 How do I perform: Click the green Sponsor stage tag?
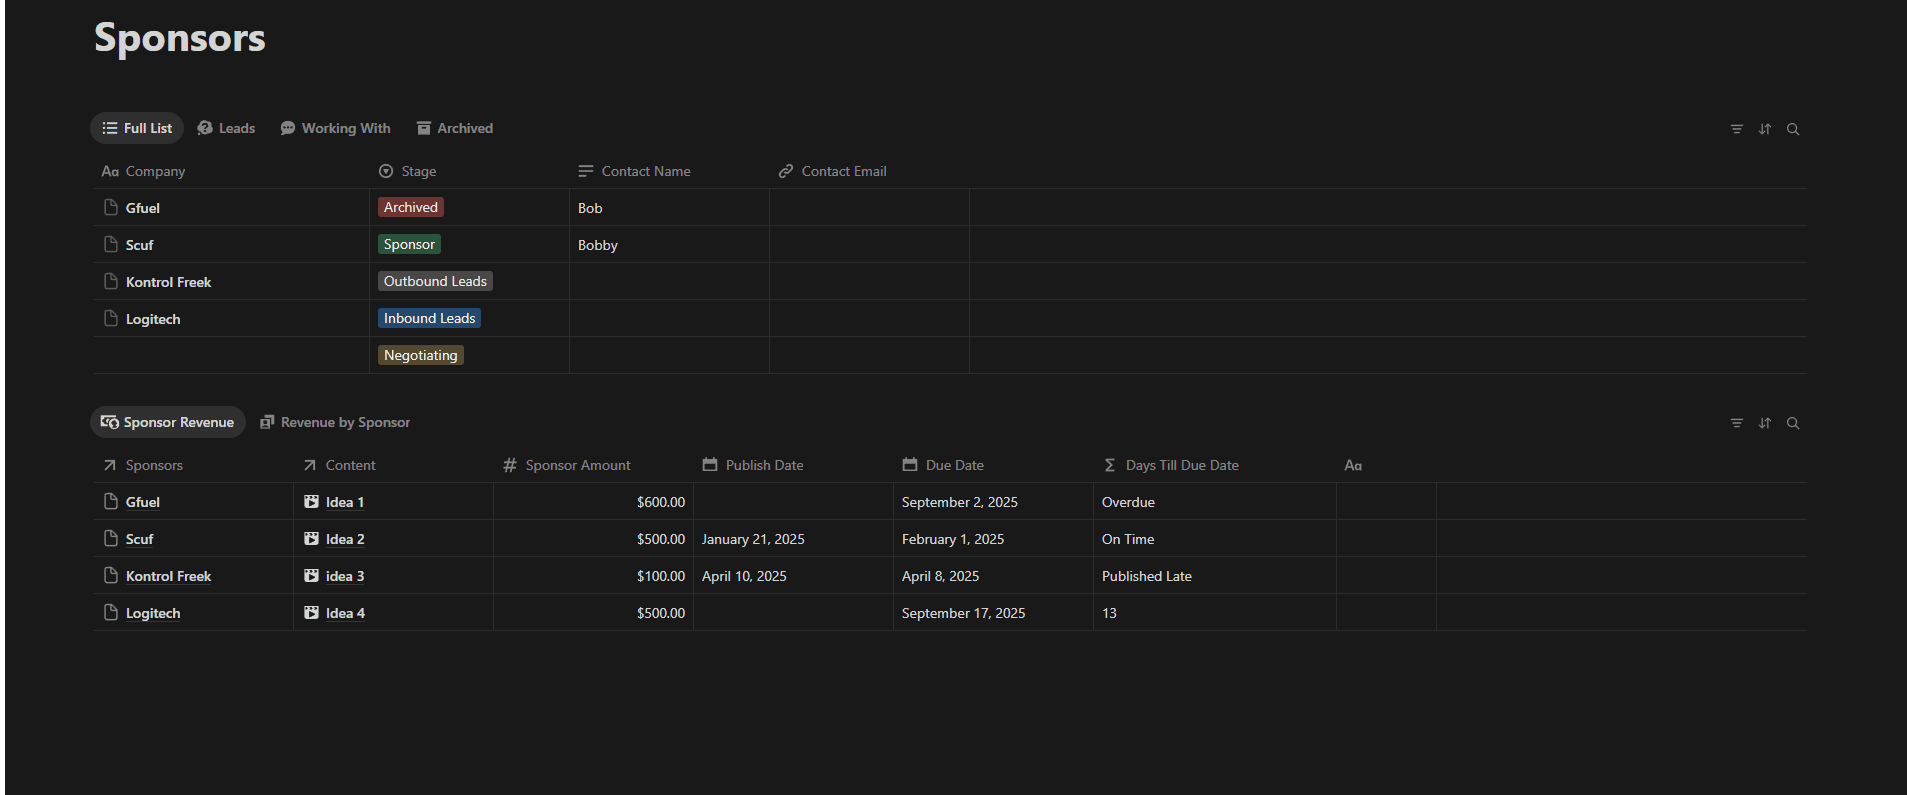pos(409,245)
